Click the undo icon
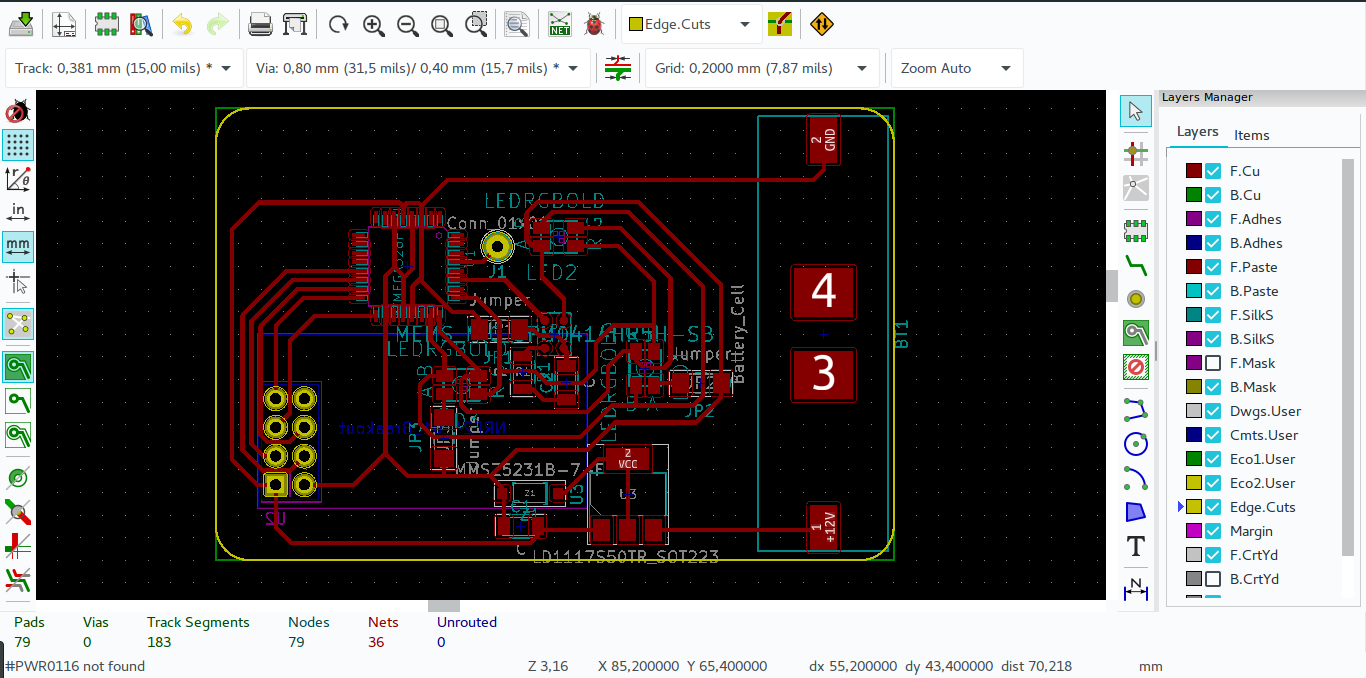Image resolution: width=1366 pixels, height=678 pixels. click(x=181, y=23)
